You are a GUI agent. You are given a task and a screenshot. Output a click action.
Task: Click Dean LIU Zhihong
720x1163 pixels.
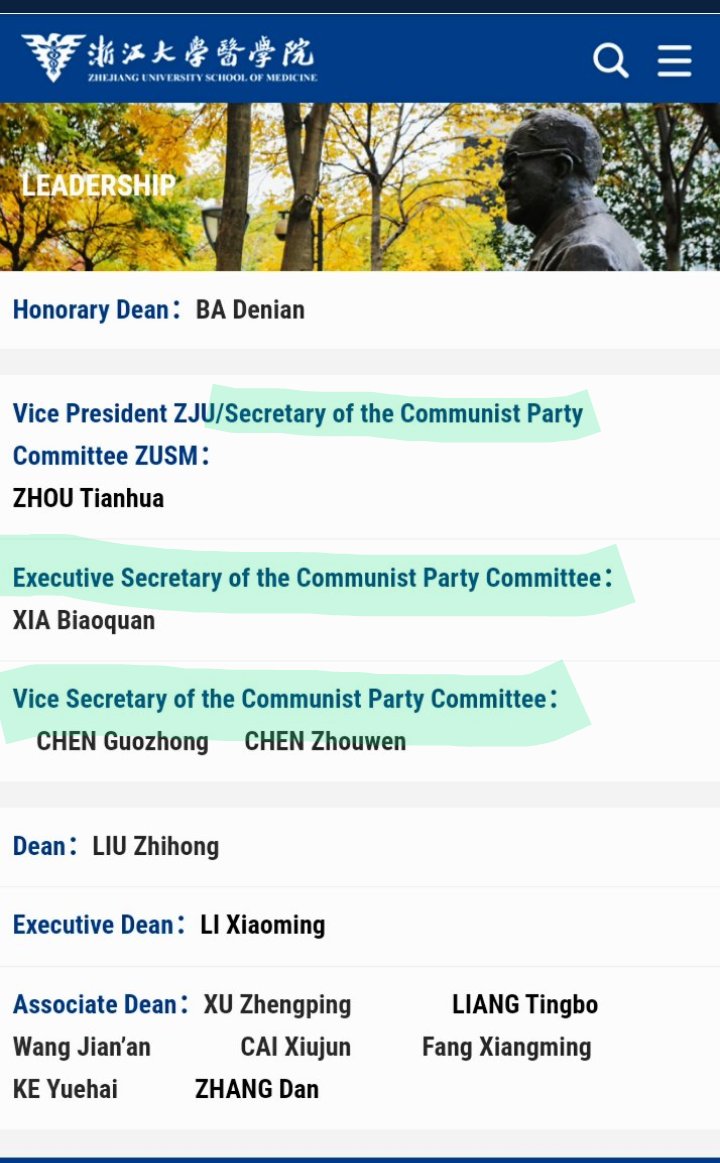point(155,846)
